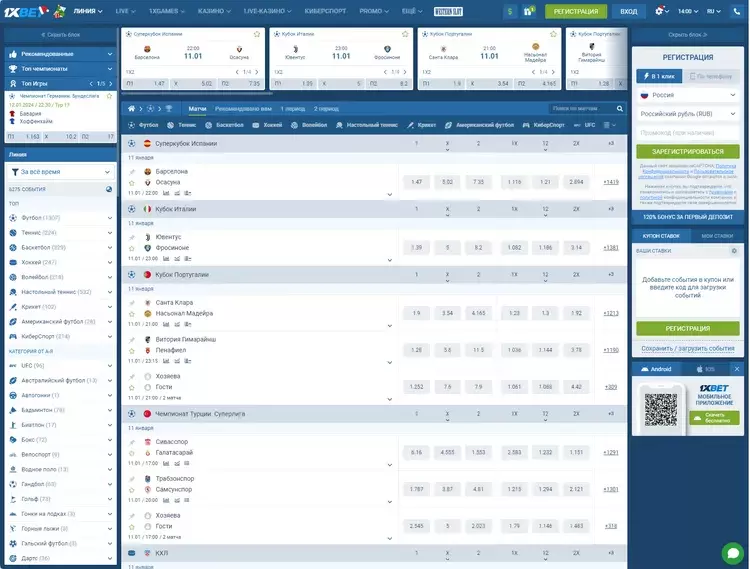This screenshot has height=569, width=750.
Task: Open the gift bonus icon in header
Action: [x=529, y=11]
